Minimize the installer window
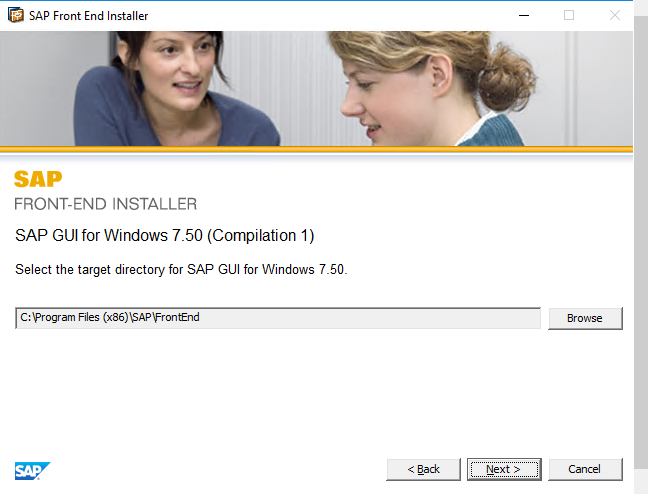This screenshot has width=648, height=494. pos(524,15)
